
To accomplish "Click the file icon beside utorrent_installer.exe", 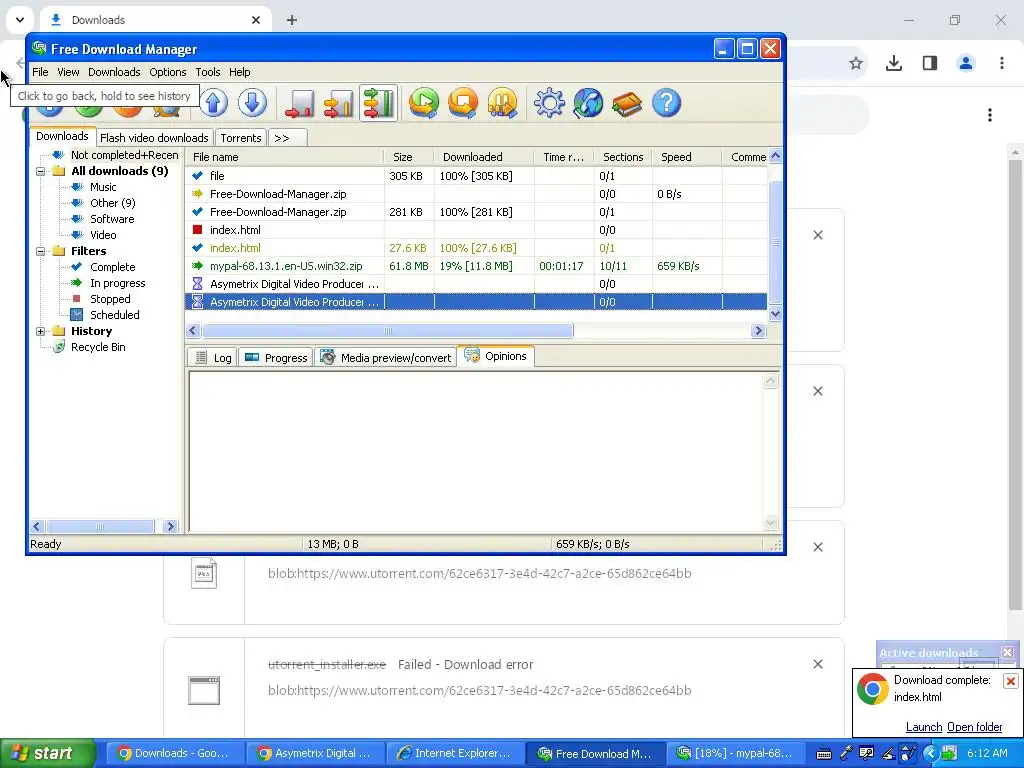I will (x=204, y=690).
